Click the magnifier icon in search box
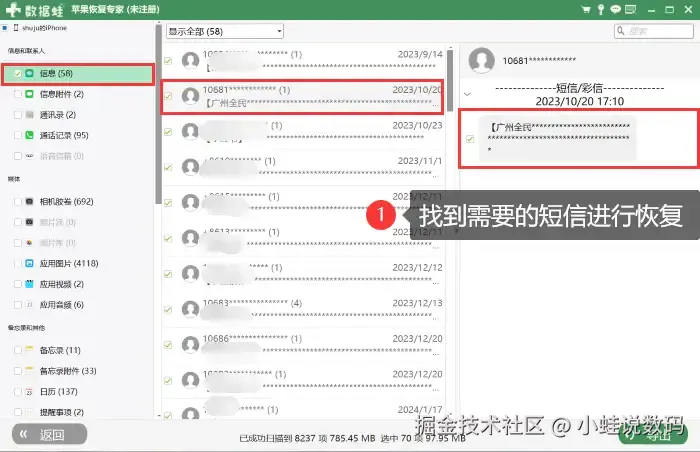This screenshot has width=700, height=452. (621, 31)
